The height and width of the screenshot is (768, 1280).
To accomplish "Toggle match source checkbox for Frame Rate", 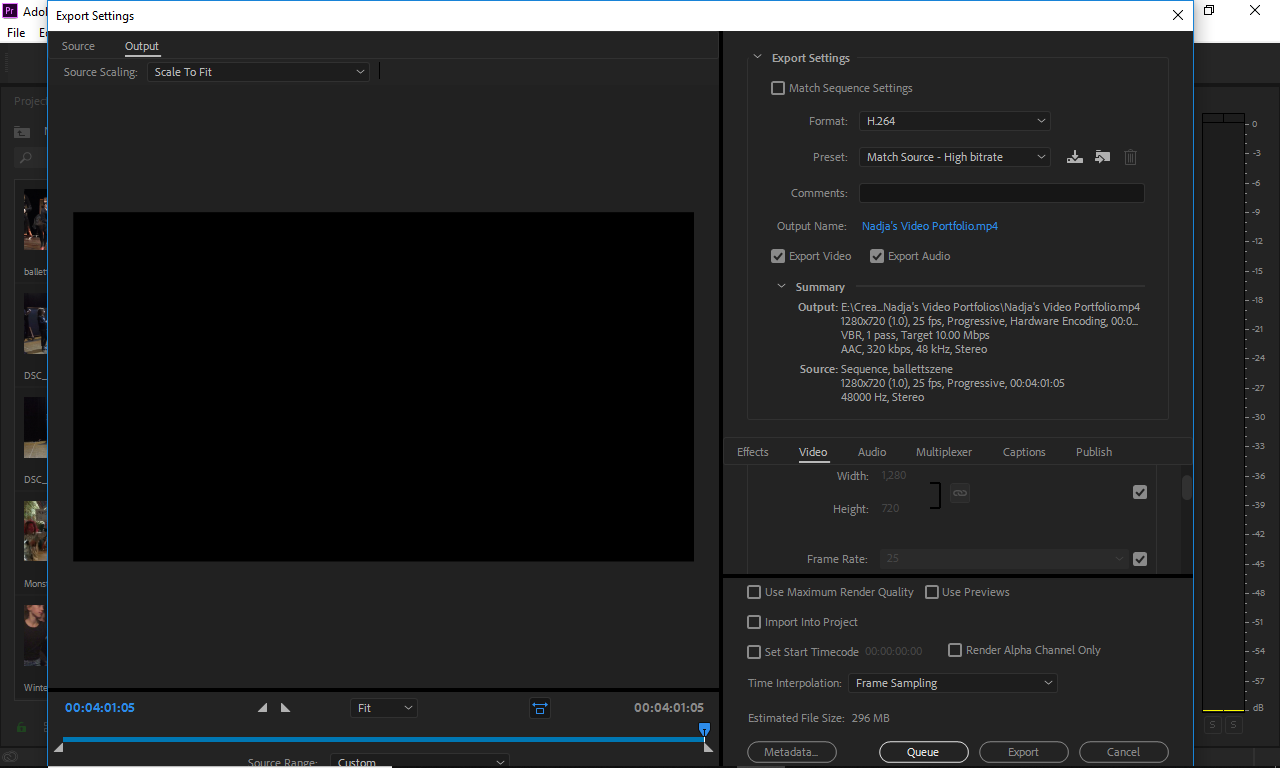I will tap(1140, 559).
